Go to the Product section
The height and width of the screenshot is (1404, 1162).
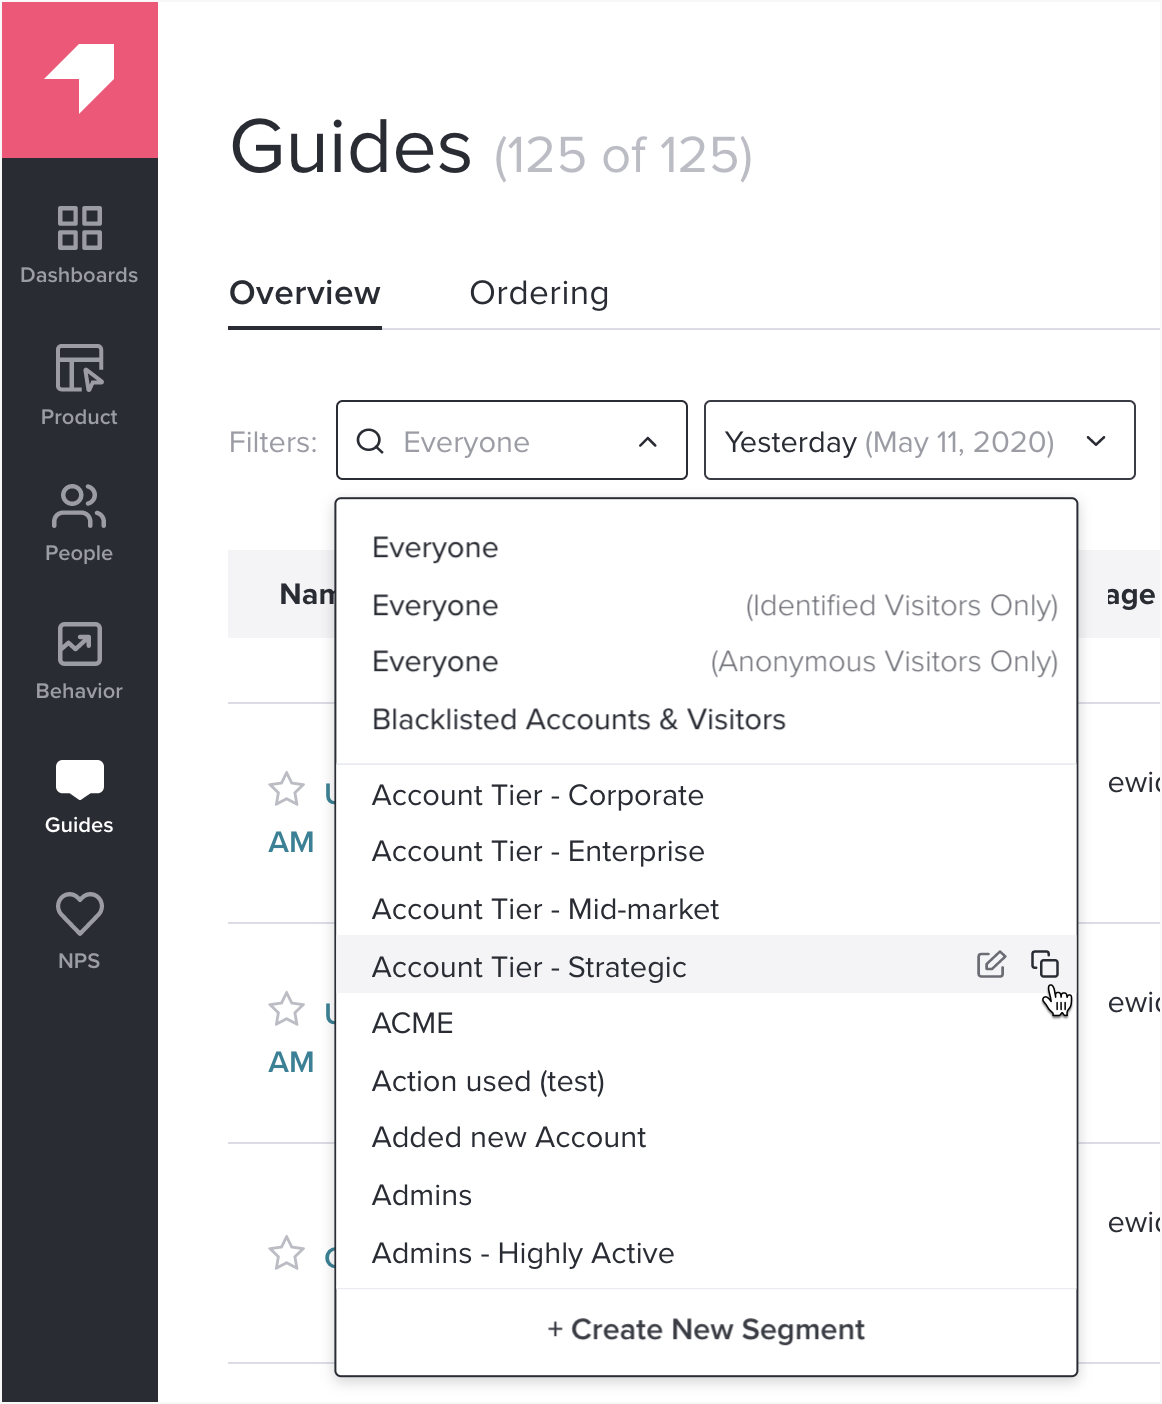[79, 385]
